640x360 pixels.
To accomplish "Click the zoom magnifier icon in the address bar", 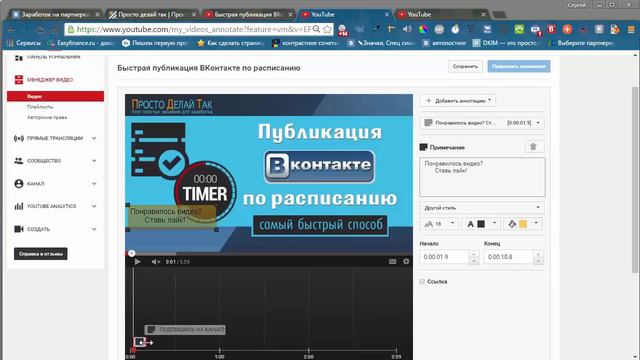I will [316, 29].
